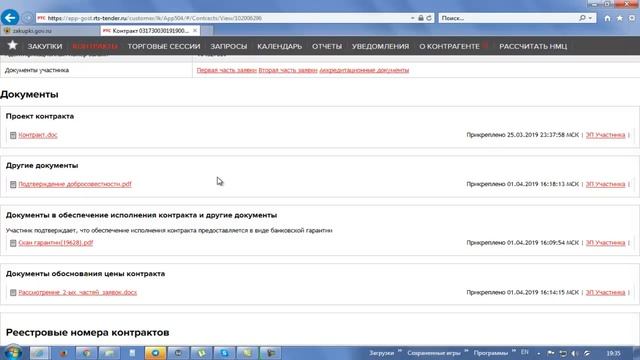Open the КАЛЕНДАРЬ menu
The image size is (640, 360).
[x=280, y=47]
